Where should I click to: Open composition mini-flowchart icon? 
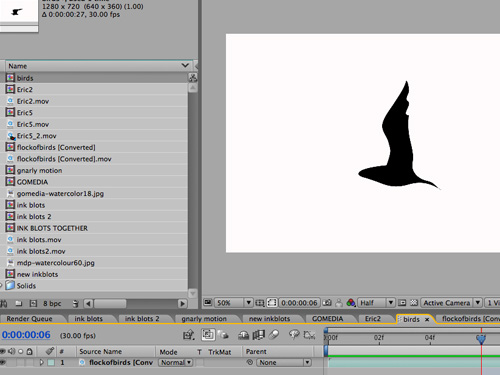tap(189, 335)
